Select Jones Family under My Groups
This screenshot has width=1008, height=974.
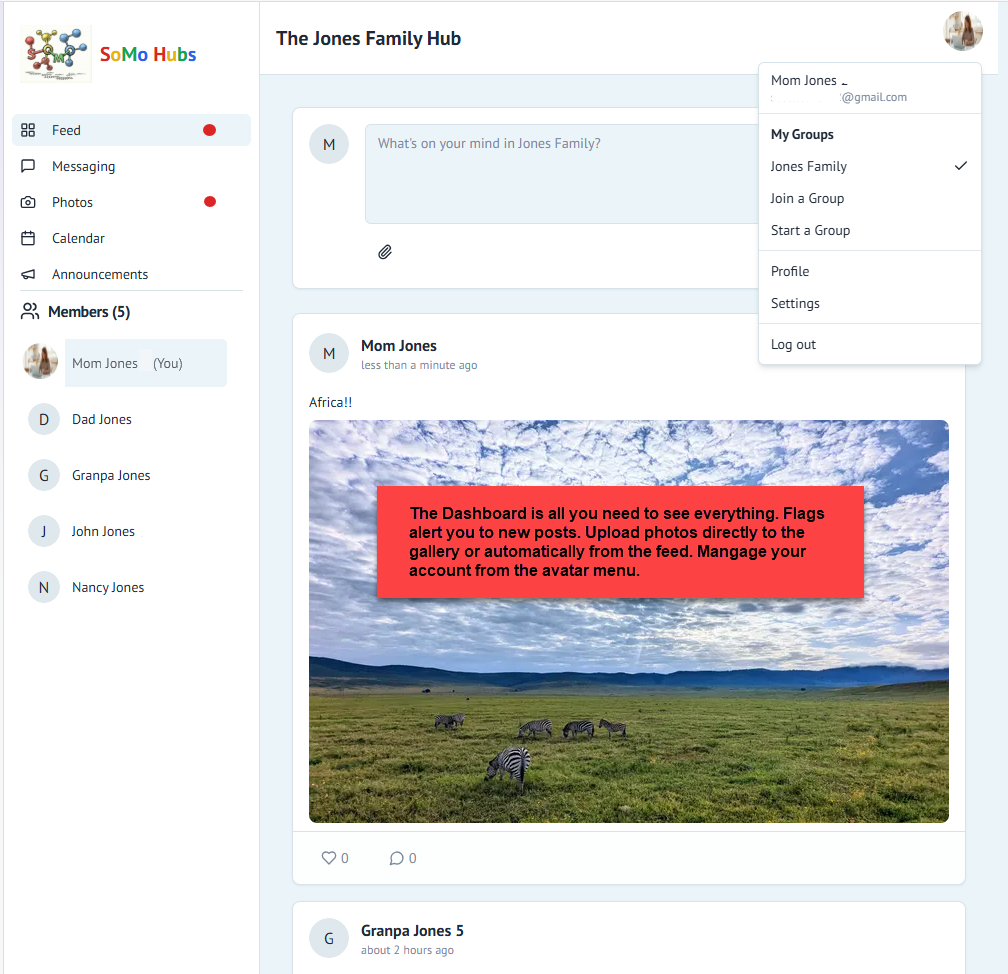pyautogui.click(x=808, y=166)
